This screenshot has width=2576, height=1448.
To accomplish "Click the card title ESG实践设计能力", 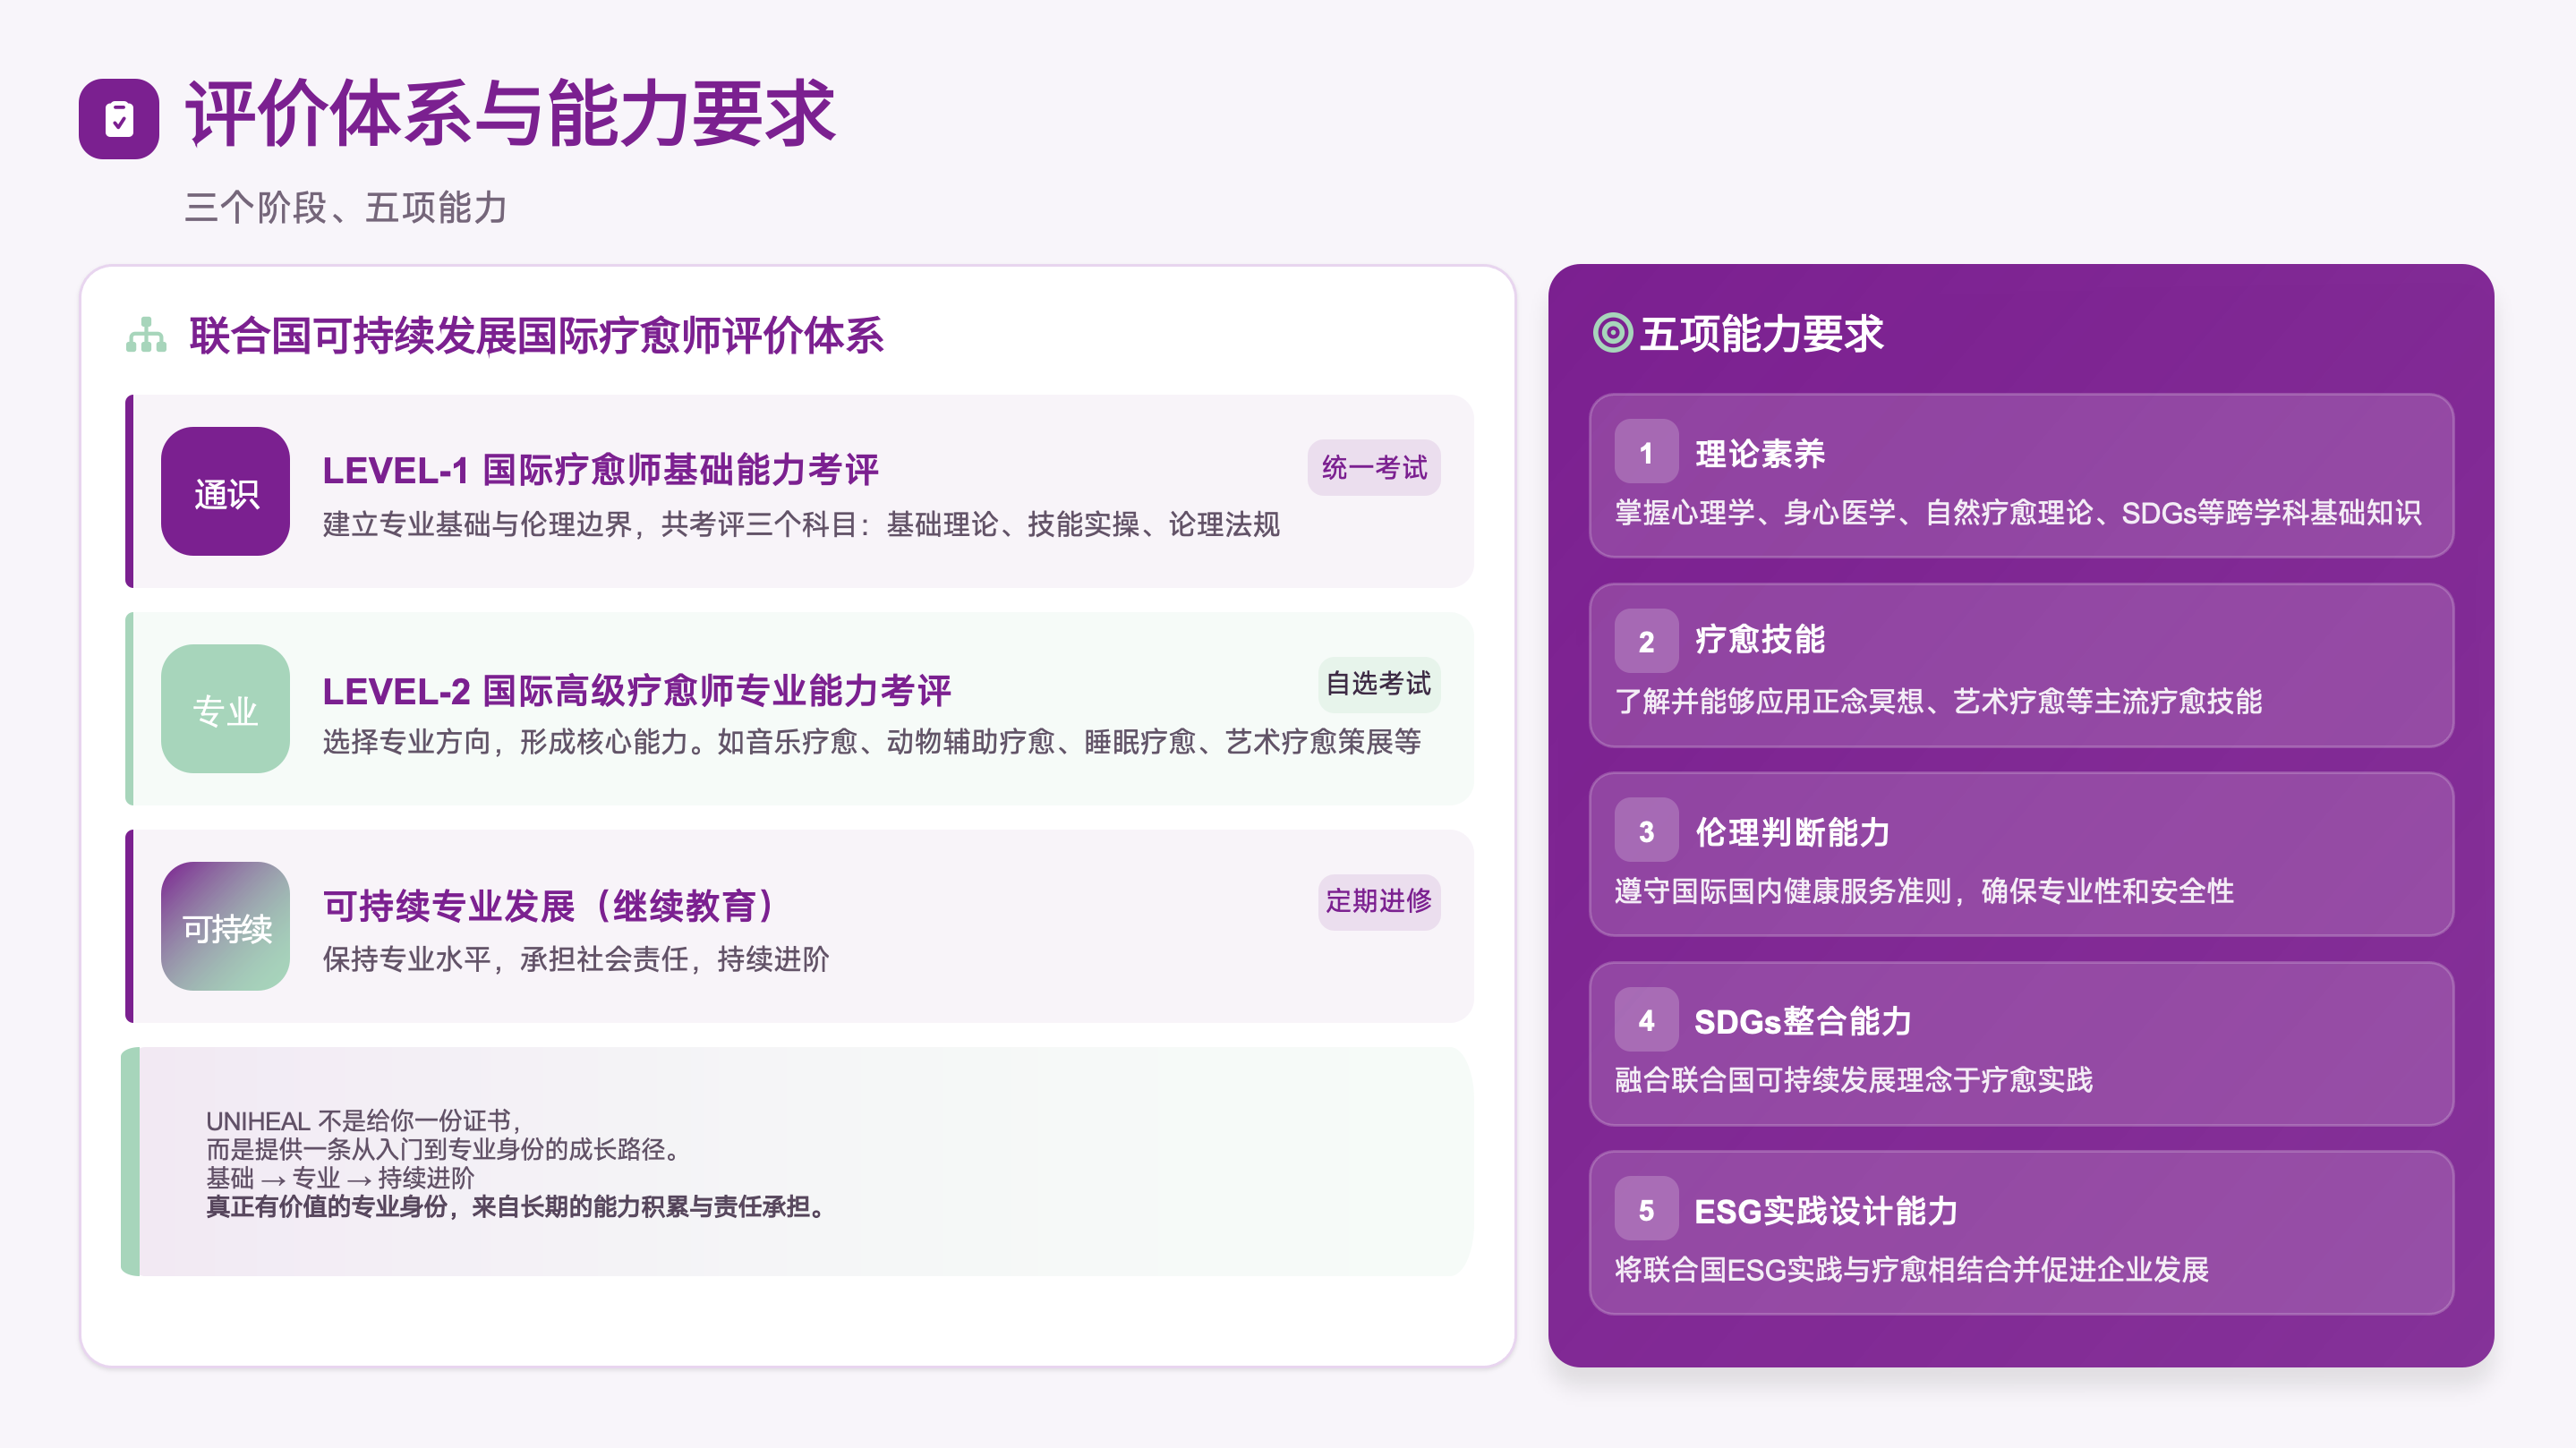I will point(1825,1212).
